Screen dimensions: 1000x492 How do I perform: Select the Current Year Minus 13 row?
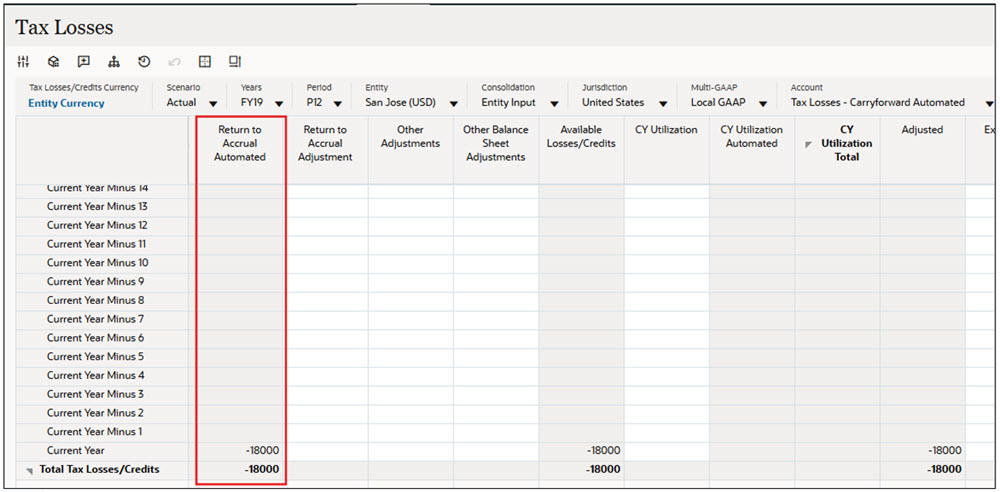click(102, 207)
